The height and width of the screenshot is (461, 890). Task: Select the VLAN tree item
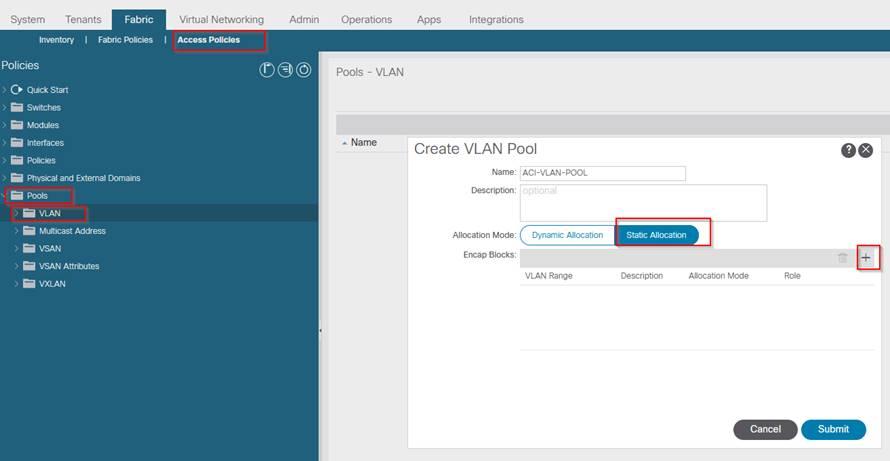click(50, 213)
